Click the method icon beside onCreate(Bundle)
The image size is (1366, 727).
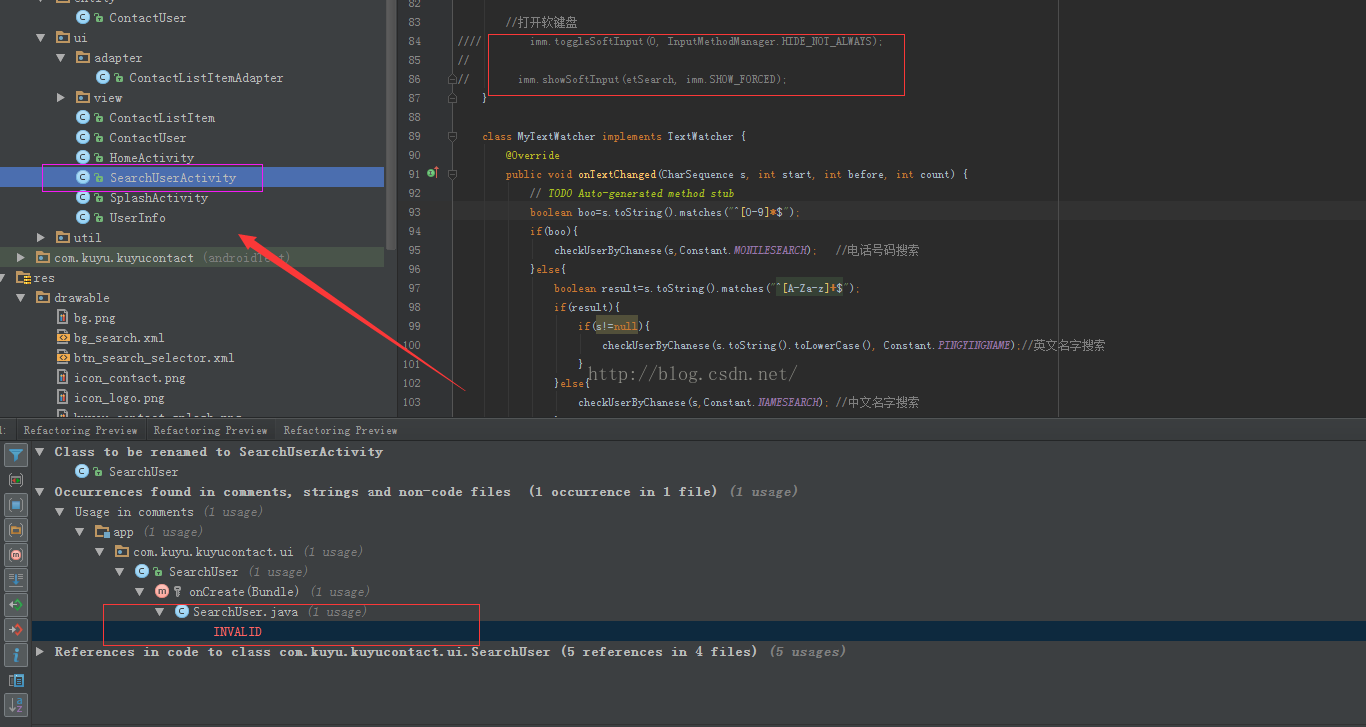(x=162, y=592)
